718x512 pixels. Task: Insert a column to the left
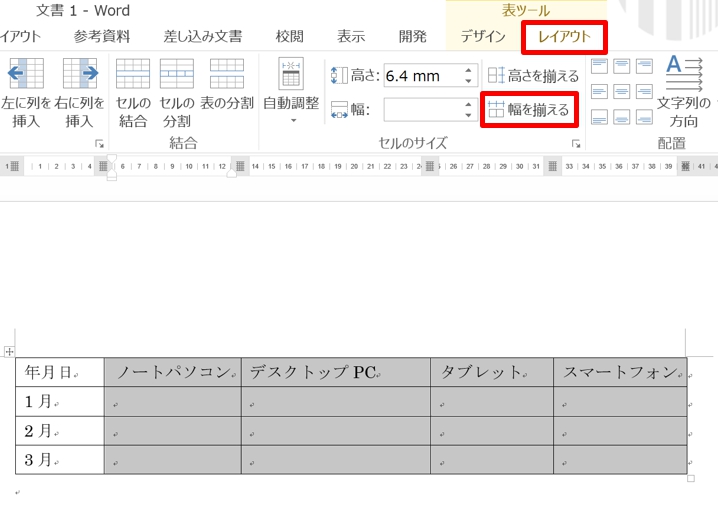(26, 93)
